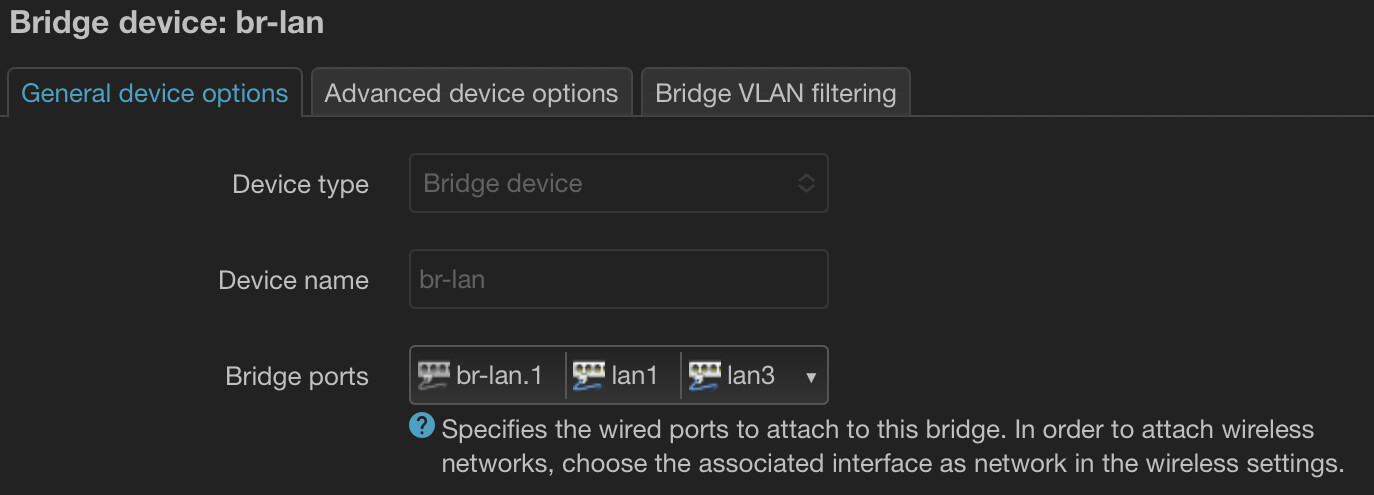1374x495 pixels.
Task: Expand Bridge ports with the triangle arrow
Action: pyautogui.click(x=811, y=377)
